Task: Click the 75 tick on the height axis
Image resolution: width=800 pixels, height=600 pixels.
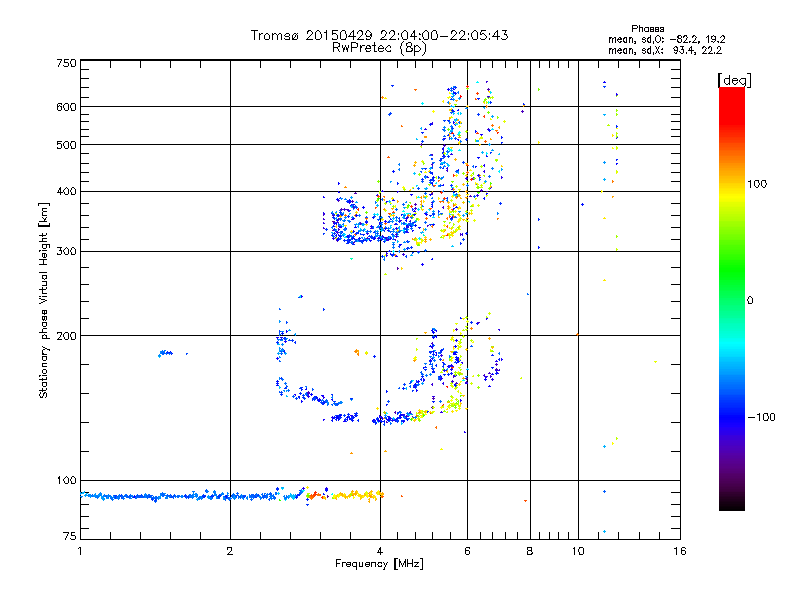Action: [x=68, y=538]
